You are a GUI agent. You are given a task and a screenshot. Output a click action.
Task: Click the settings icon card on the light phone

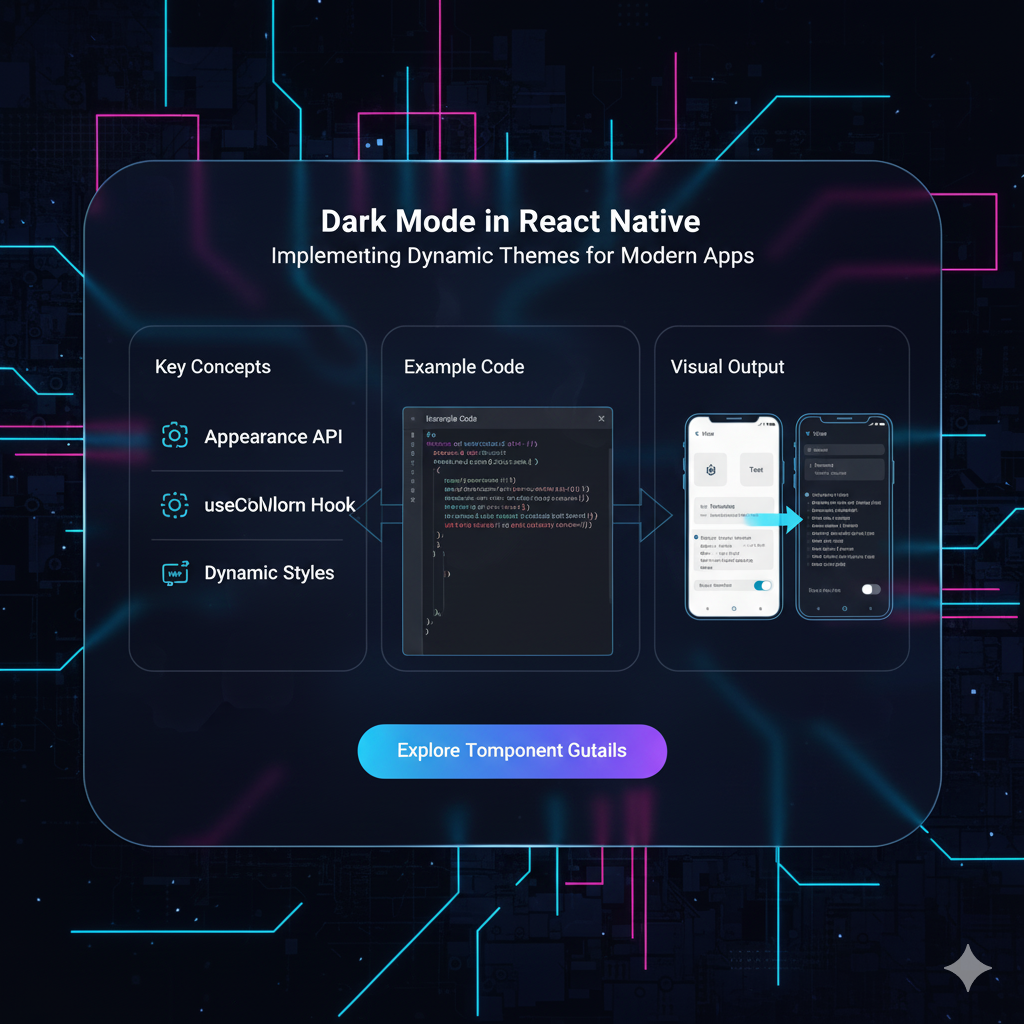click(711, 470)
